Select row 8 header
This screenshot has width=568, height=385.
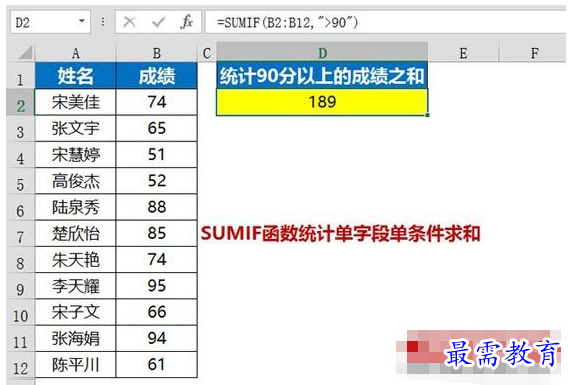[21, 260]
